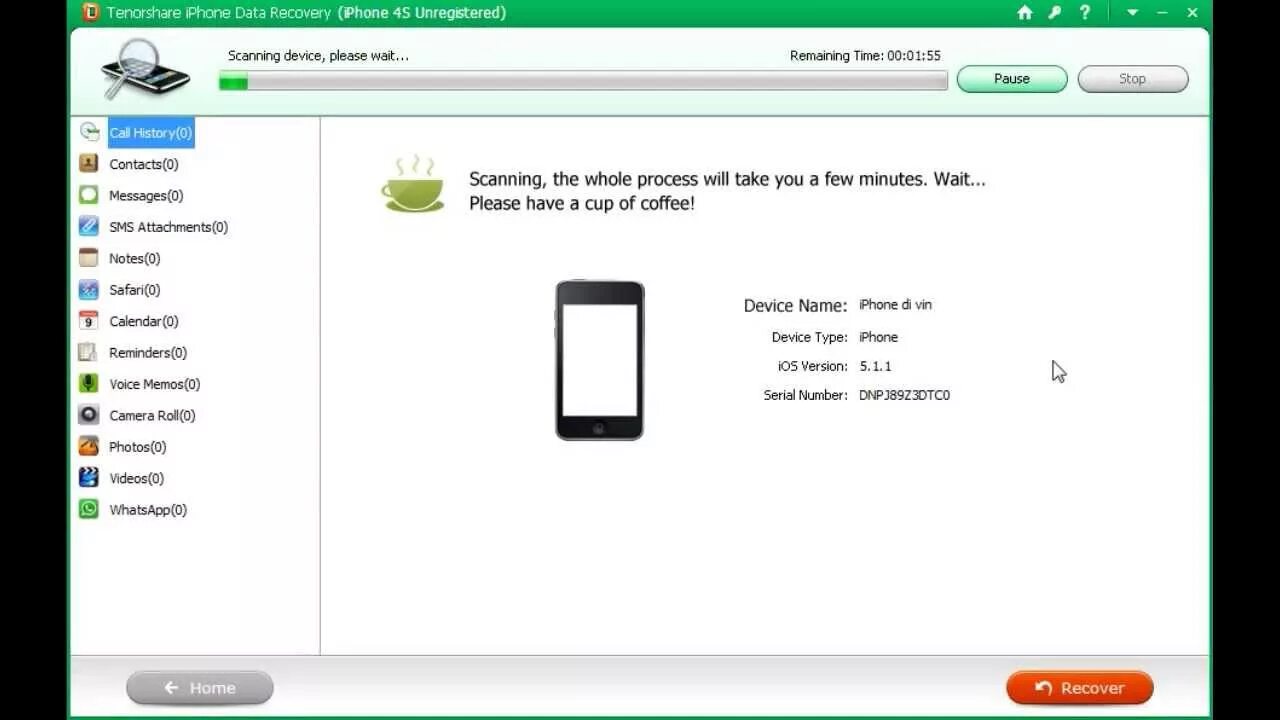Image resolution: width=1280 pixels, height=720 pixels.
Task: Click the home icon in title bar
Action: point(1025,13)
